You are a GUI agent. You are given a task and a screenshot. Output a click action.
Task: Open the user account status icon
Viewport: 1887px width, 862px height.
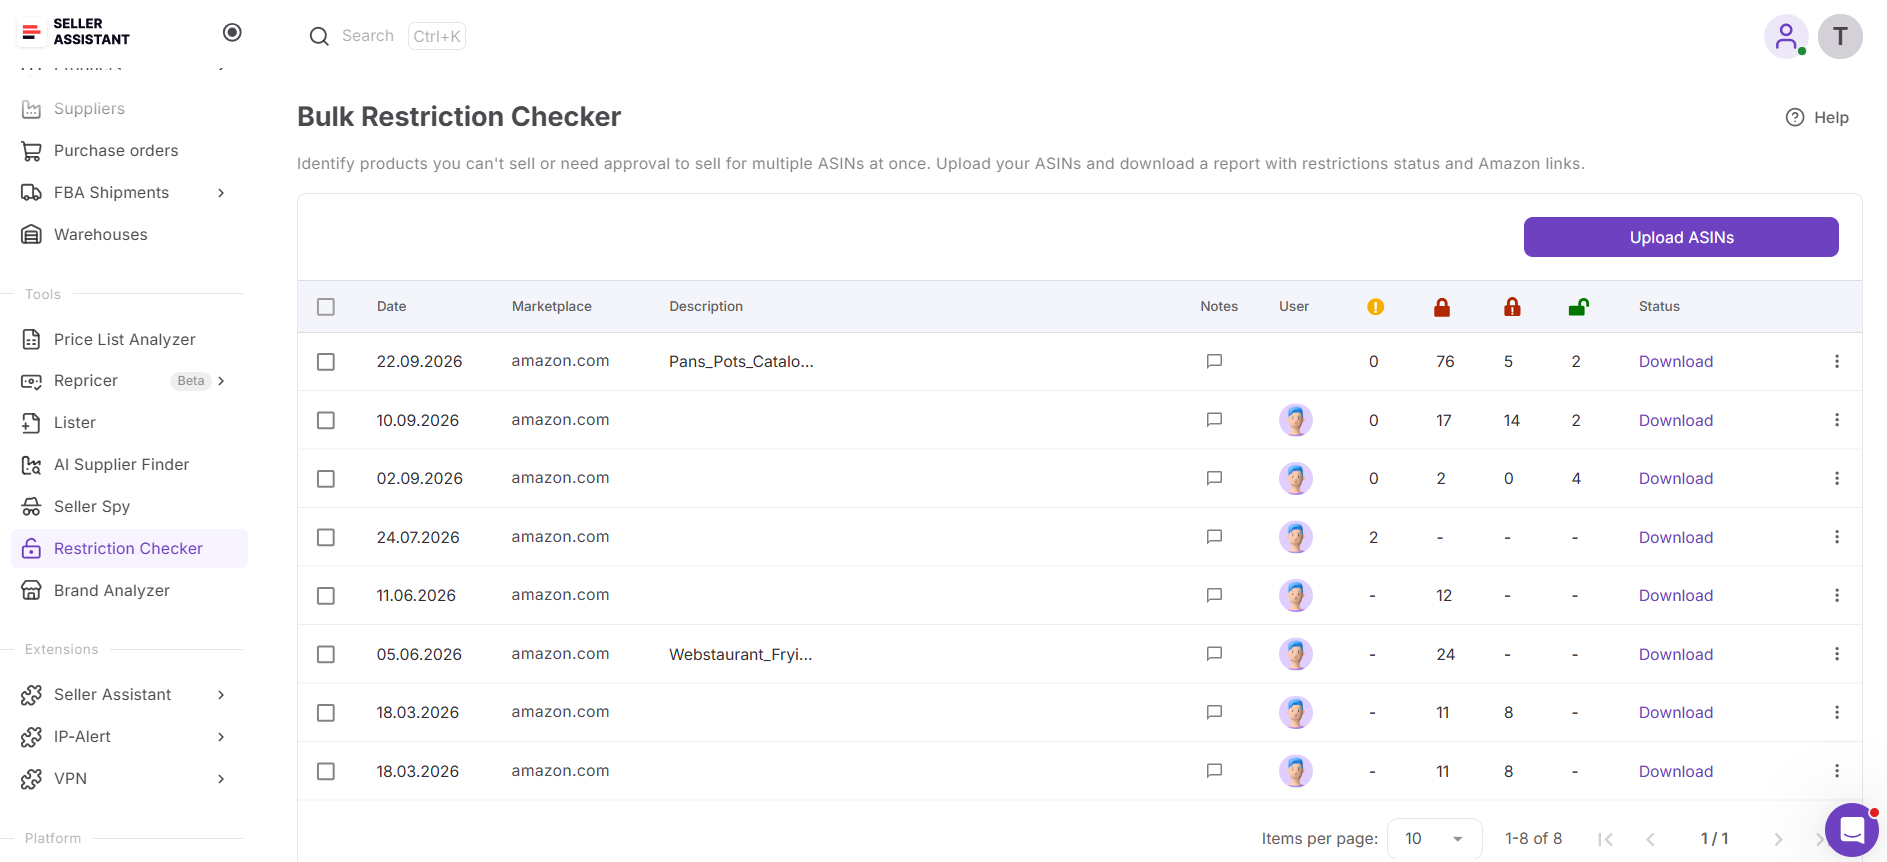click(1786, 37)
